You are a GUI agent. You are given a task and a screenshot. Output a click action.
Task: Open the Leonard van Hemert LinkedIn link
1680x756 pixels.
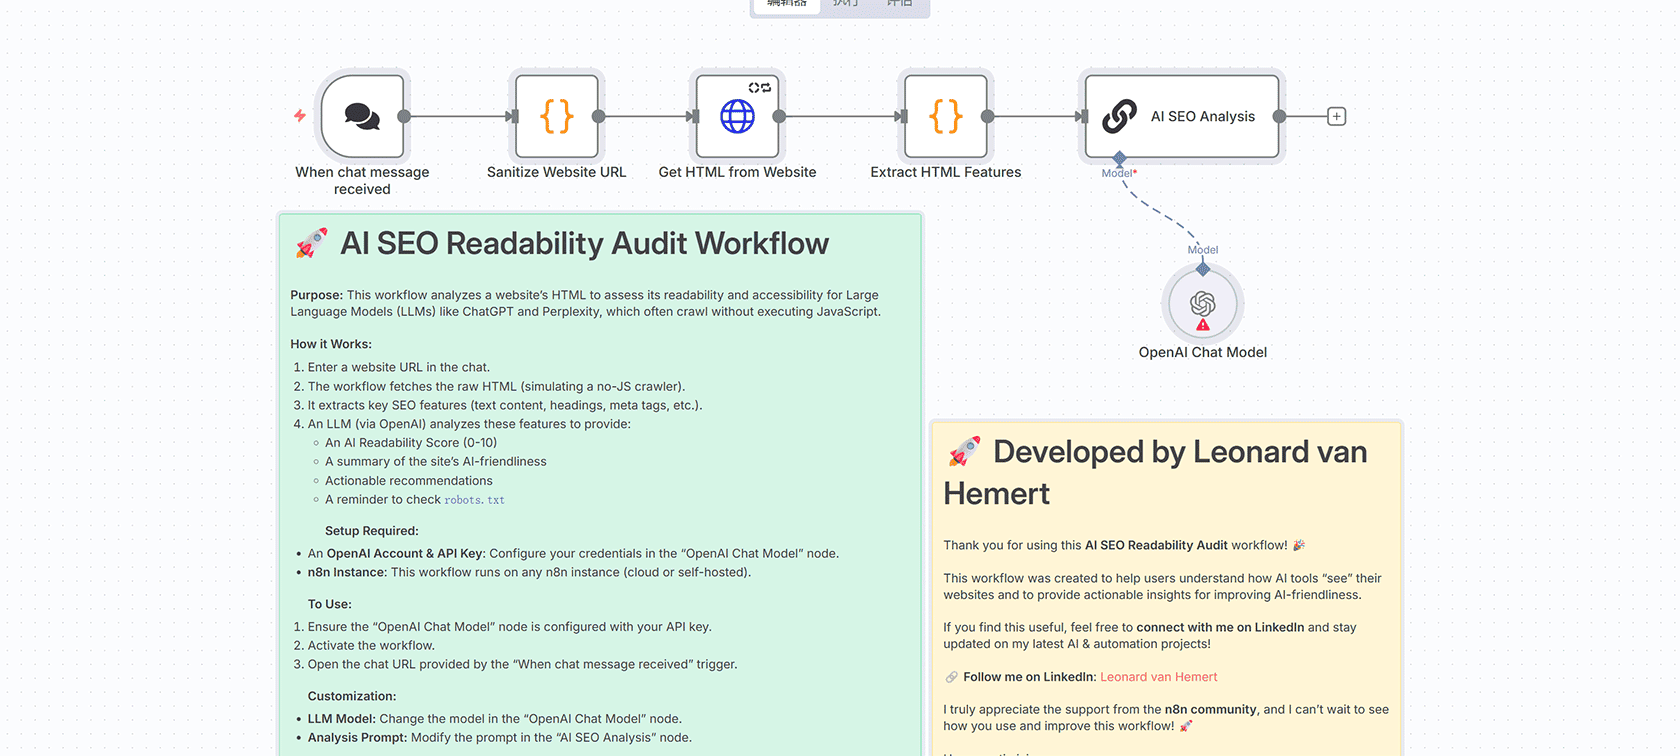tap(1158, 677)
